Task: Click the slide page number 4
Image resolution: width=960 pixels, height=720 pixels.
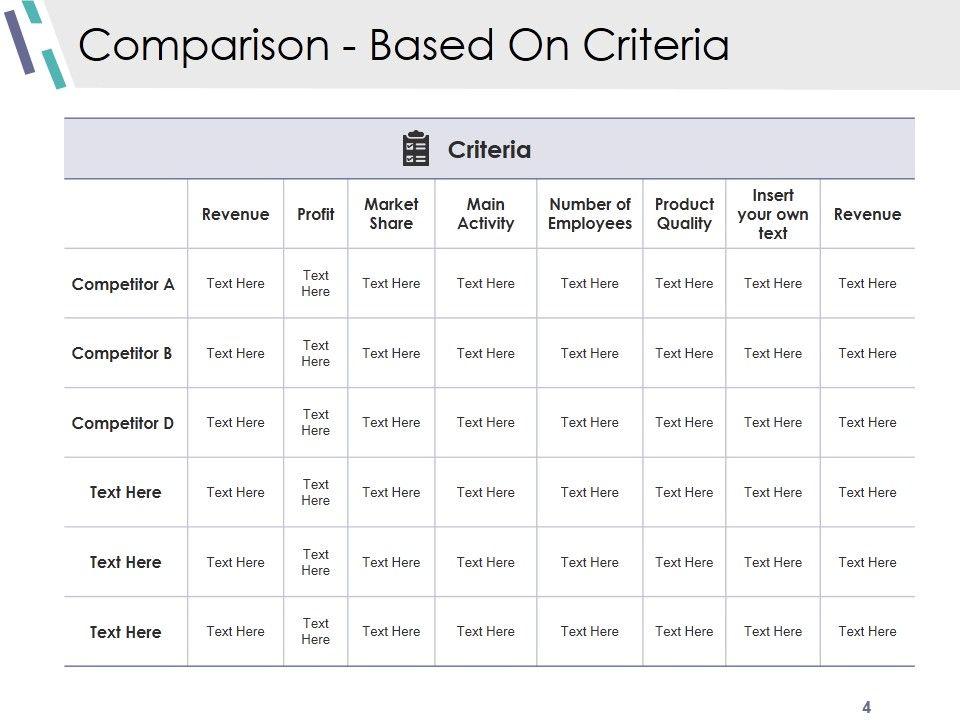Action: [x=867, y=707]
